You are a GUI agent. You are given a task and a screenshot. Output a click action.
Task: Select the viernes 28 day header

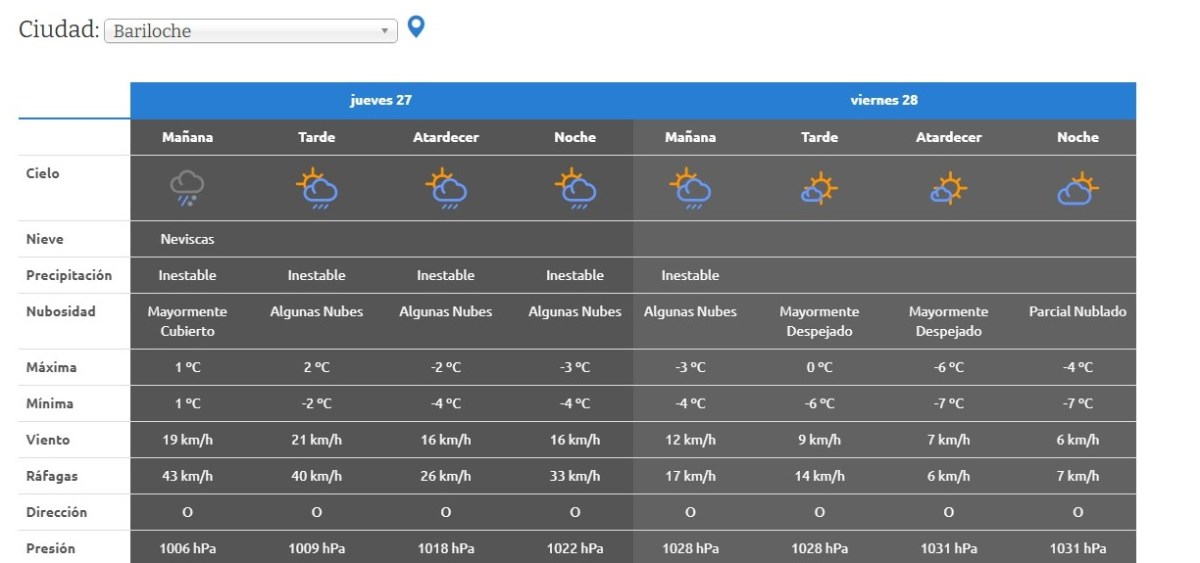pyautogui.click(x=884, y=100)
